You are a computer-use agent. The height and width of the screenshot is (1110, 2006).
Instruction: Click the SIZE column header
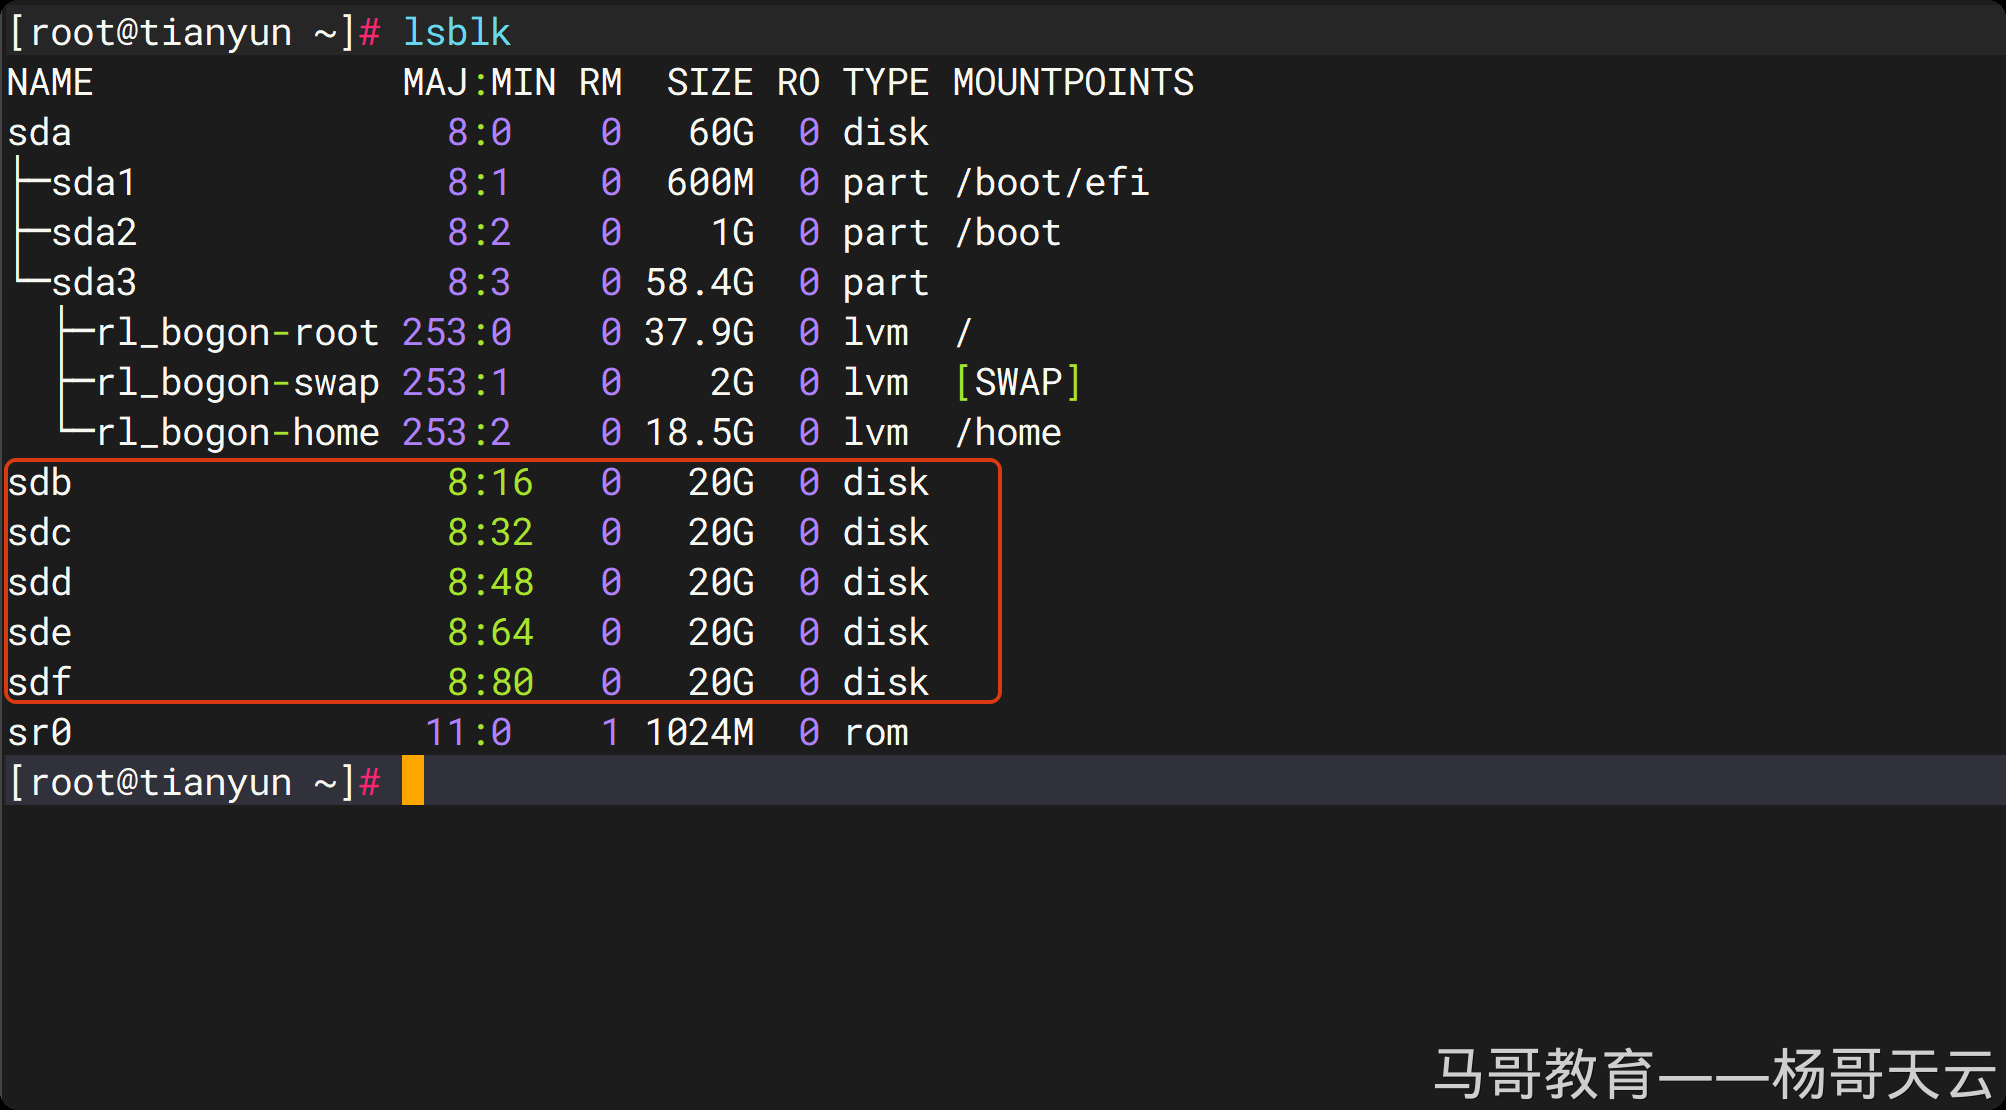710,83
